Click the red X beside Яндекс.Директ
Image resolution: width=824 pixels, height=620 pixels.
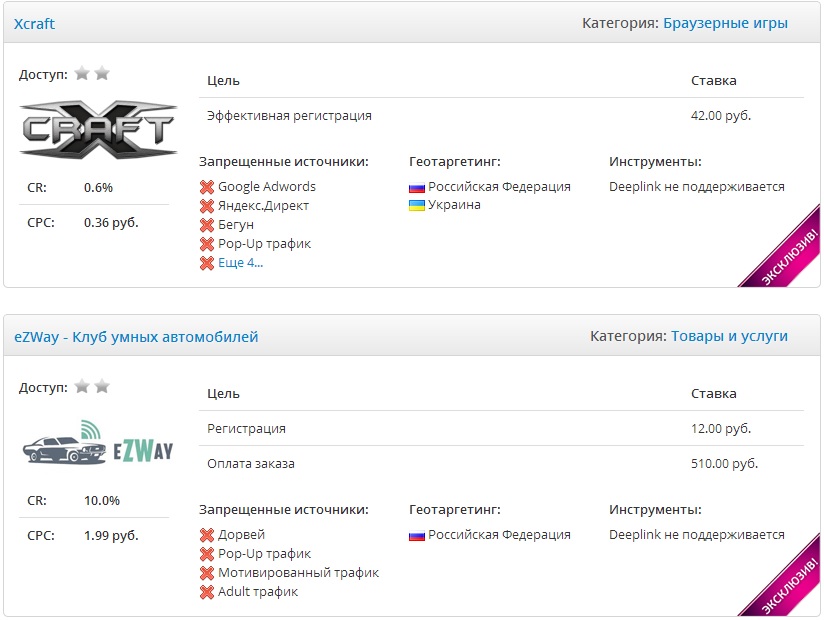(208, 205)
